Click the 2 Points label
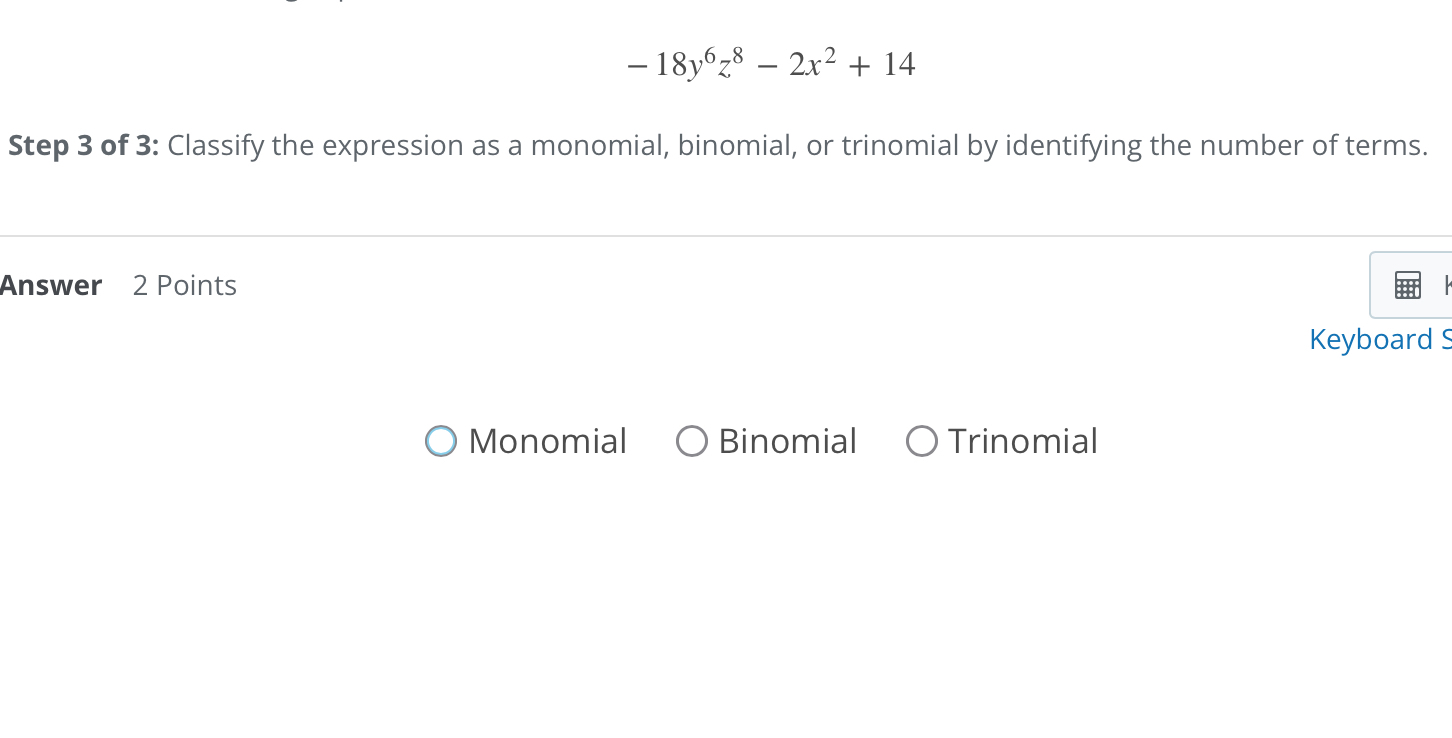The height and width of the screenshot is (738, 1452). point(184,285)
